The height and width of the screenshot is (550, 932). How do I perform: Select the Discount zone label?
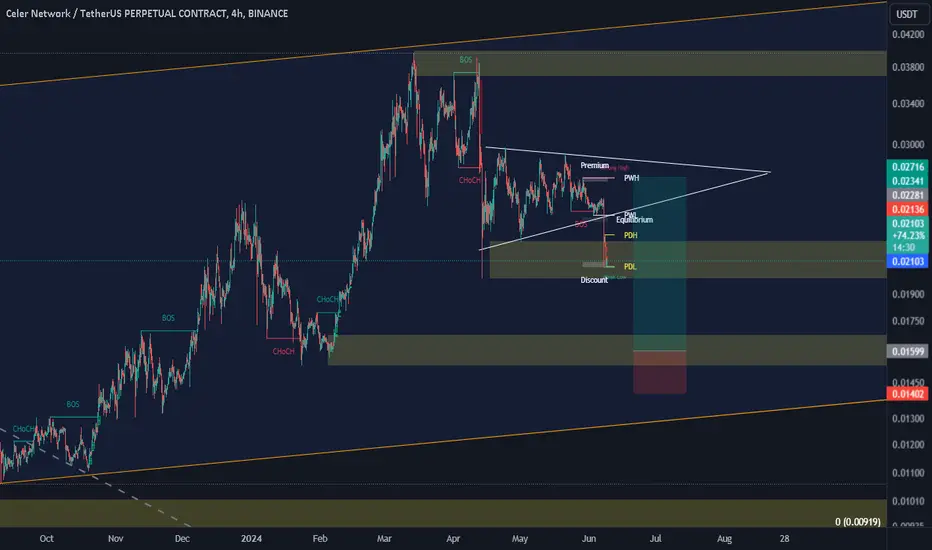pyautogui.click(x=594, y=280)
